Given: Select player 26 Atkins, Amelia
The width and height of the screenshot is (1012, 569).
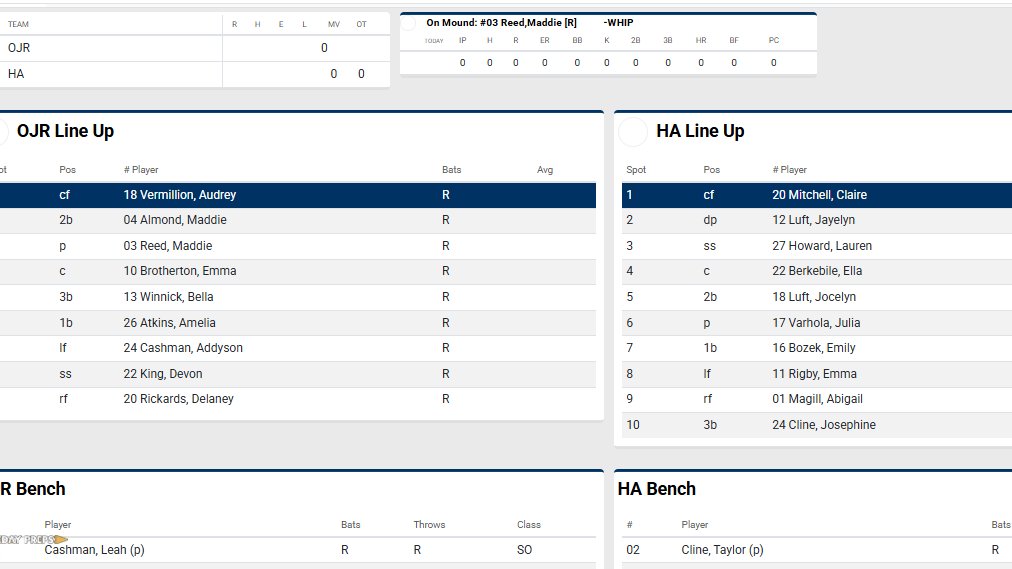Looking at the screenshot, I should pos(170,323).
